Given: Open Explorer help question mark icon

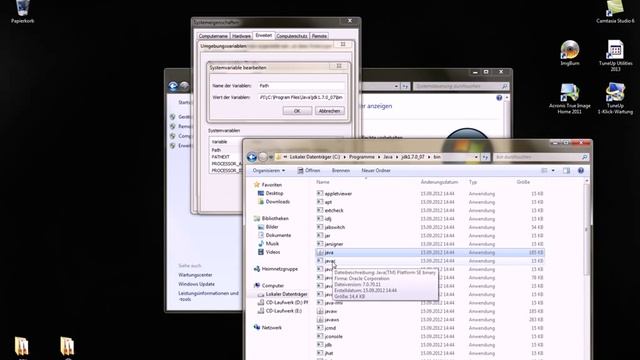Looking at the screenshot, I should [581, 171].
